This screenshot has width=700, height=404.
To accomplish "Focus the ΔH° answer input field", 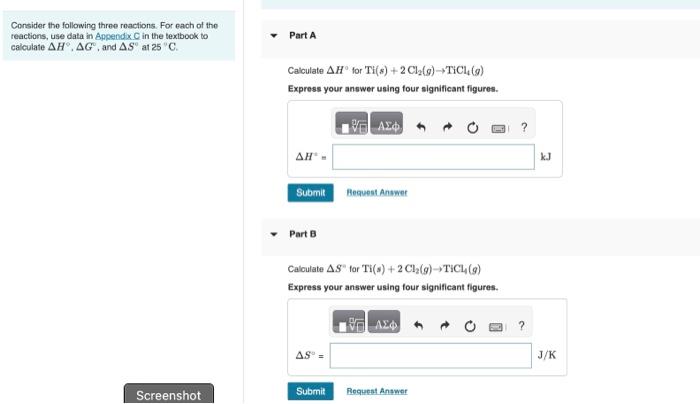I will [433, 157].
